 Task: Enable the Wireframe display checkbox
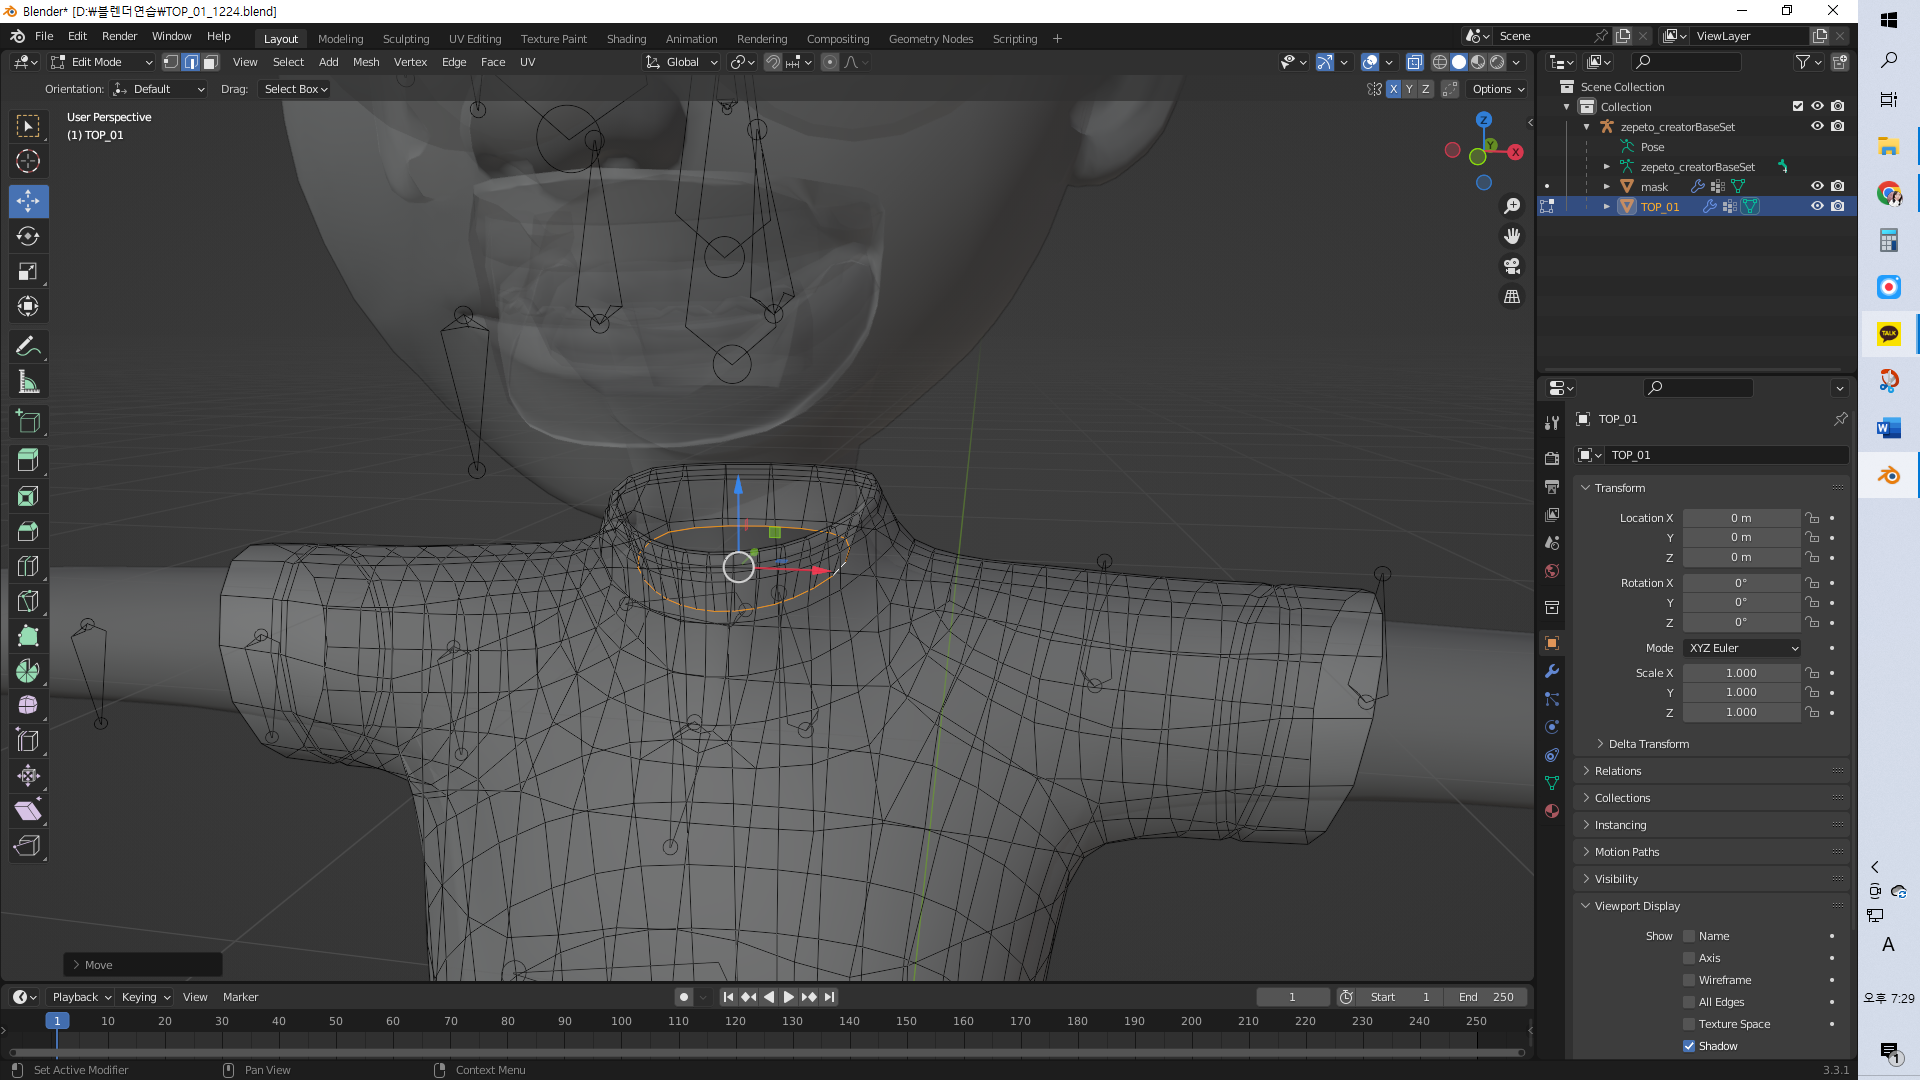click(1689, 980)
